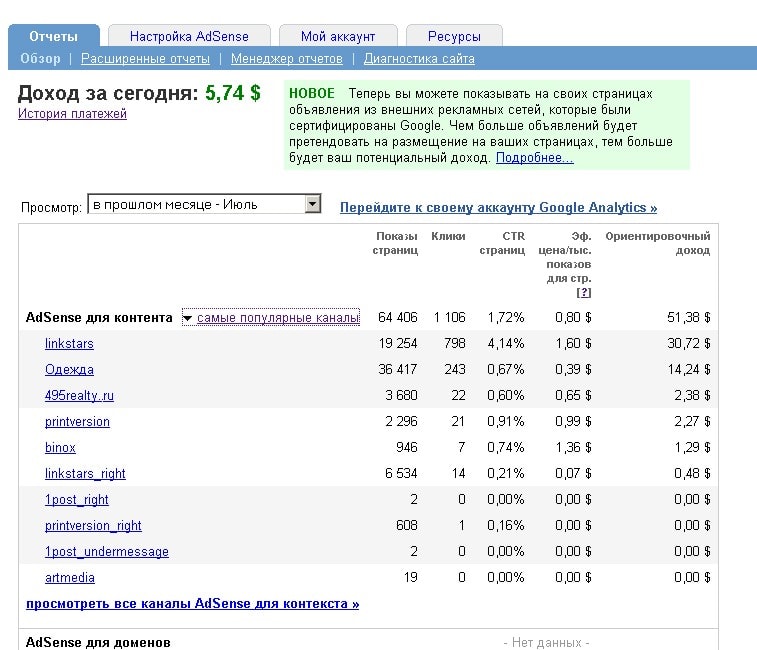Open the Настройка AdSense tab
This screenshot has height=650, width=757.
[189, 36]
